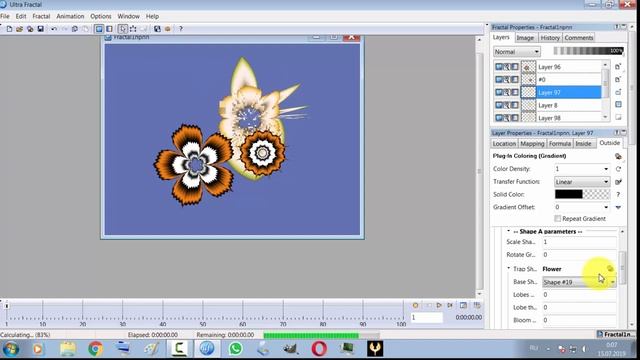640x360 pixels.
Task: Toggle visibility of Layer 96
Action: click(x=499, y=67)
